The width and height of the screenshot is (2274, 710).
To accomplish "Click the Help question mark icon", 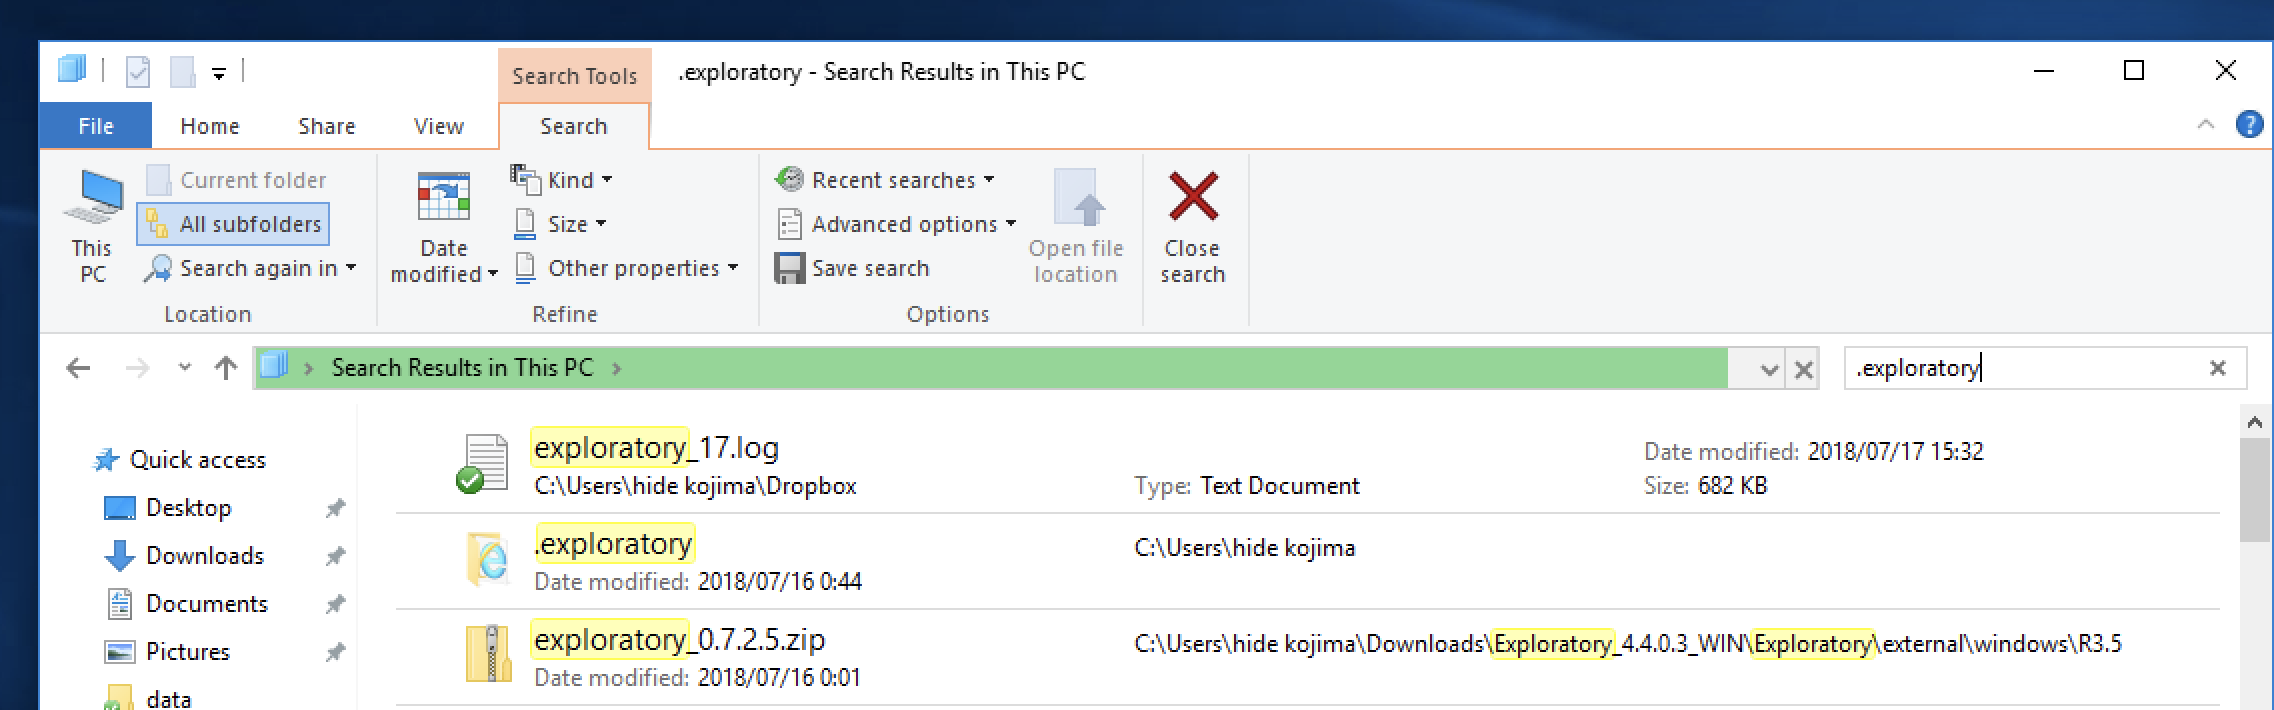I will point(2249,125).
